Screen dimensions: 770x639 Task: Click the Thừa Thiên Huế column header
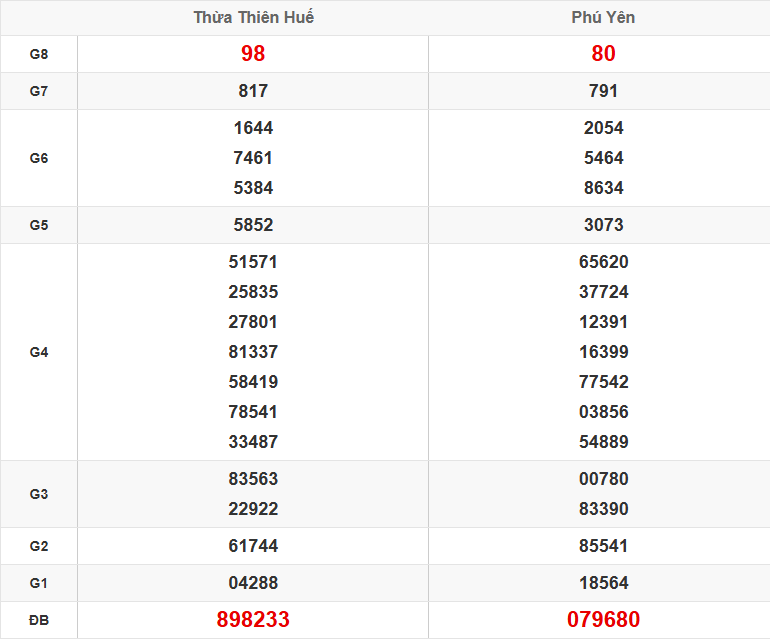point(253,18)
